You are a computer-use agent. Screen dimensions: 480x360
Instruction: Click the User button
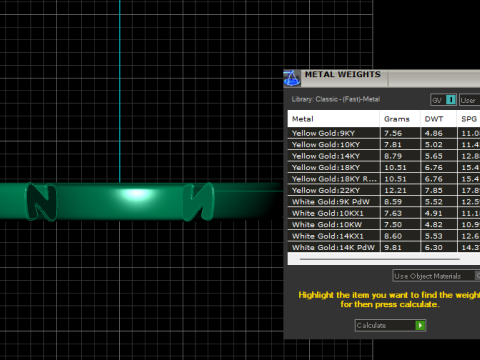[469, 100]
